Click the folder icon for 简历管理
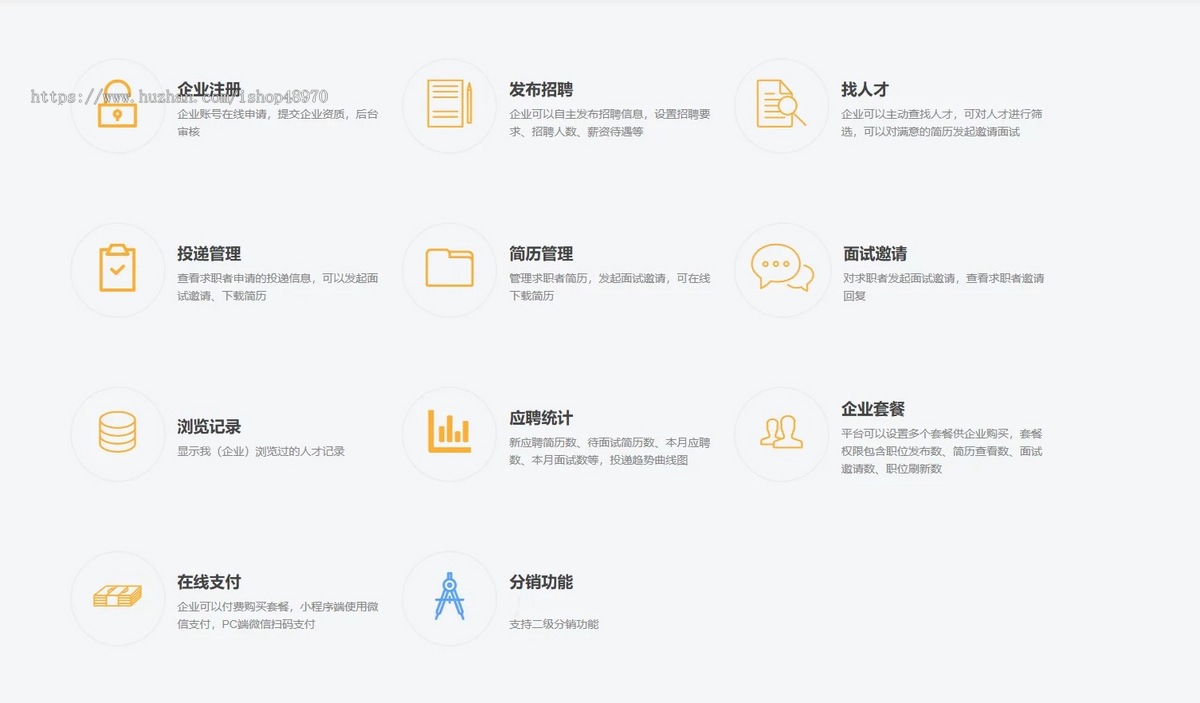 [449, 268]
